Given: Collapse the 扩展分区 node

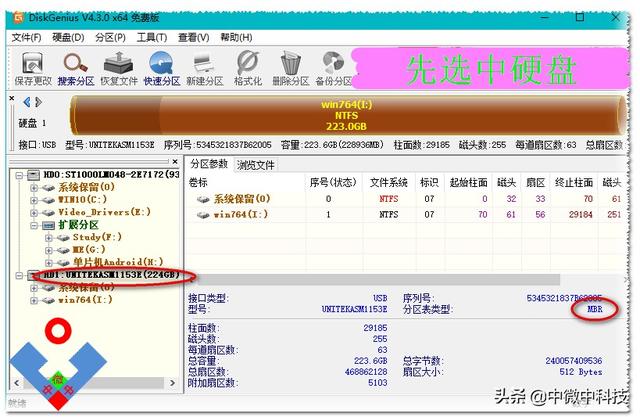Looking at the screenshot, I should pyautogui.click(x=34, y=225).
